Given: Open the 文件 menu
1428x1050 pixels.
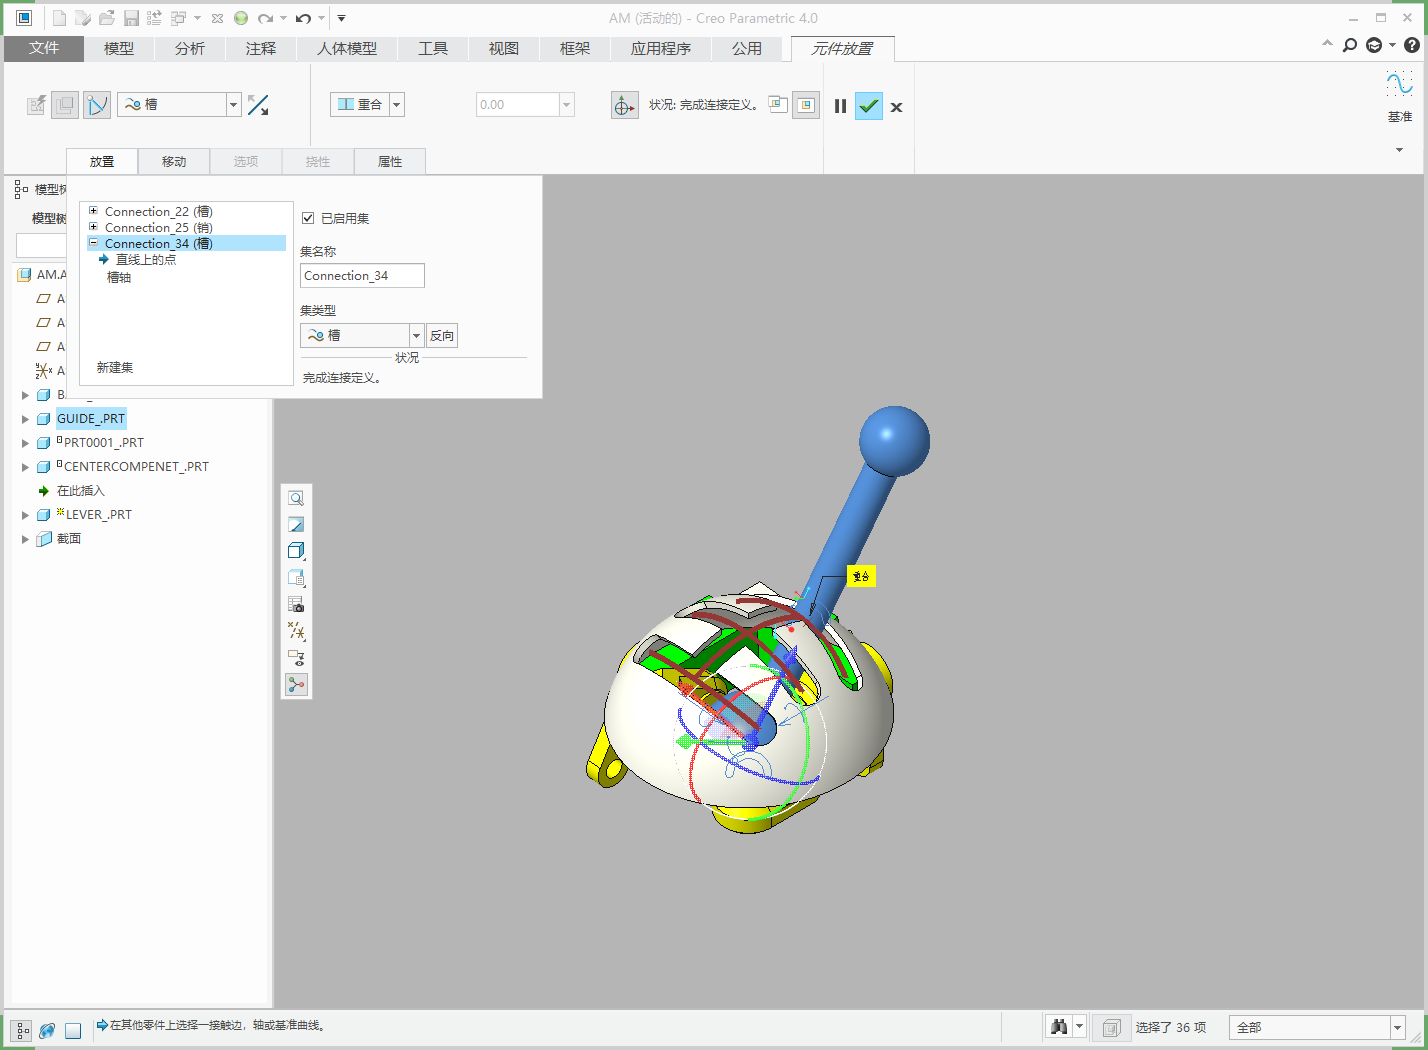Looking at the screenshot, I should pyautogui.click(x=44, y=48).
